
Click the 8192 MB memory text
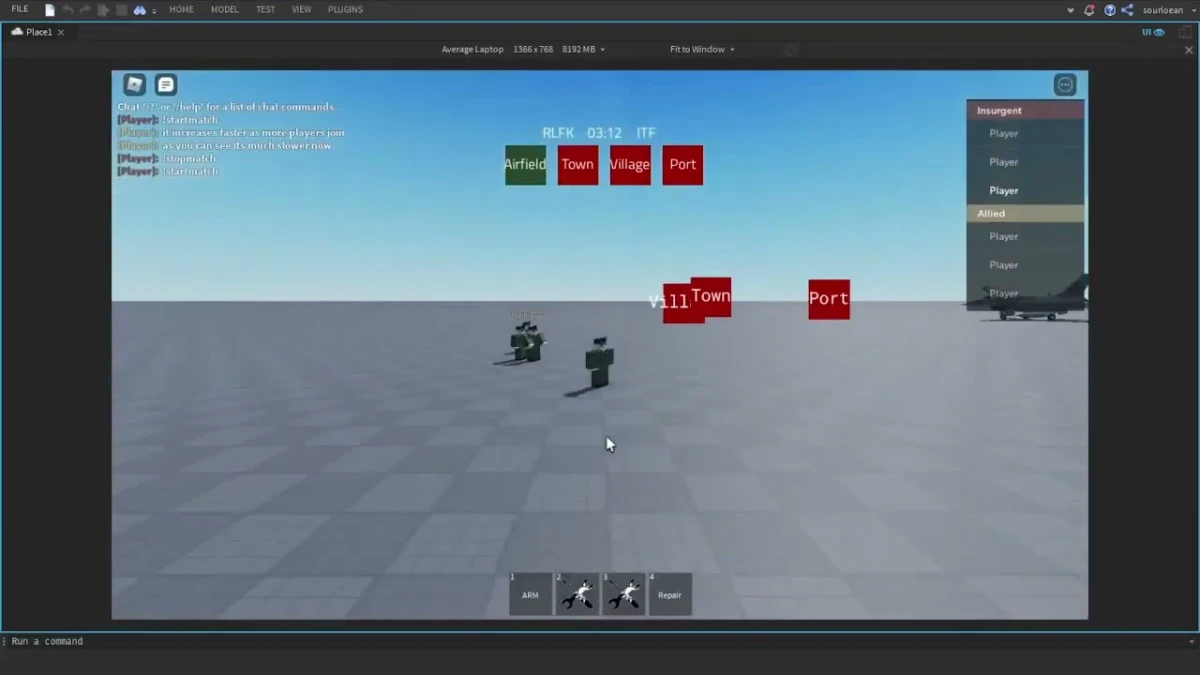579,49
